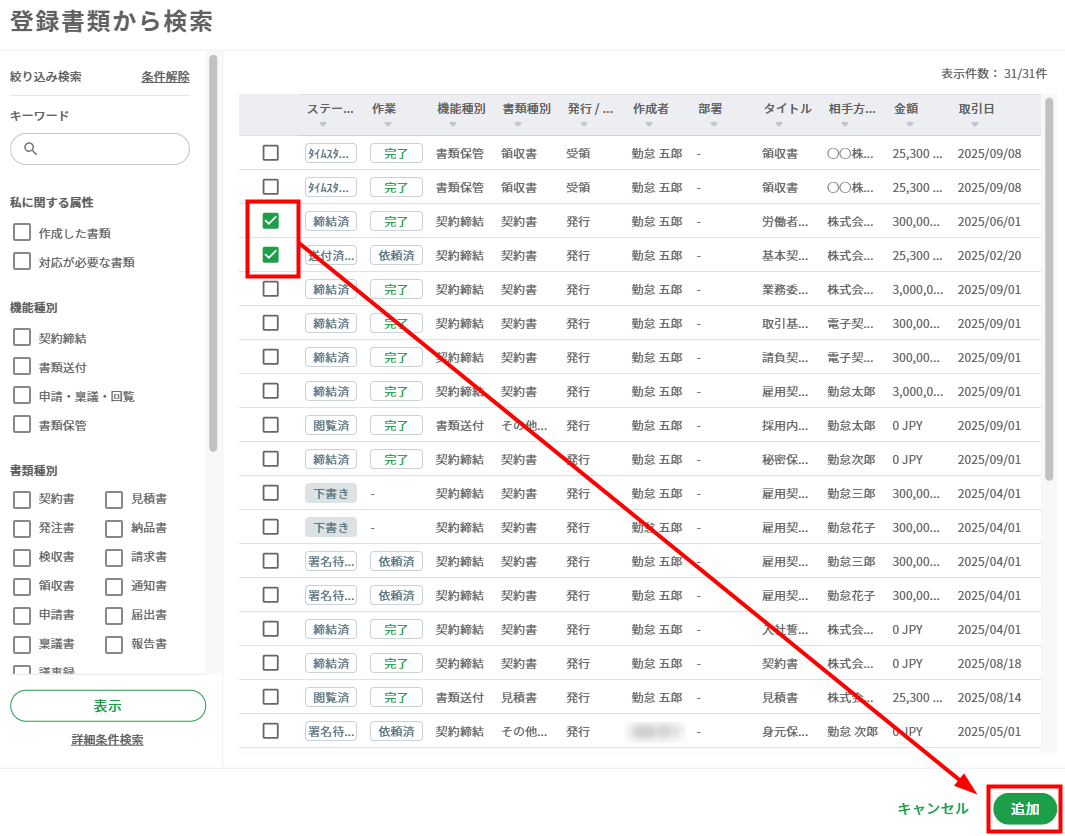Open the 金額 column filter arrow
This screenshot has width=1065, height=836.
click(909, 124)
